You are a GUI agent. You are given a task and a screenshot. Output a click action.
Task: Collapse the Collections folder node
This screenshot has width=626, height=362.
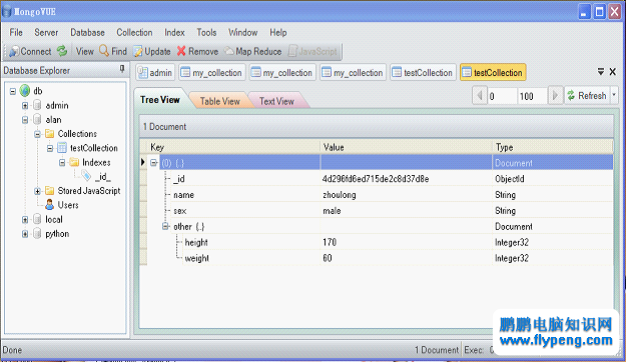(38, 134)
